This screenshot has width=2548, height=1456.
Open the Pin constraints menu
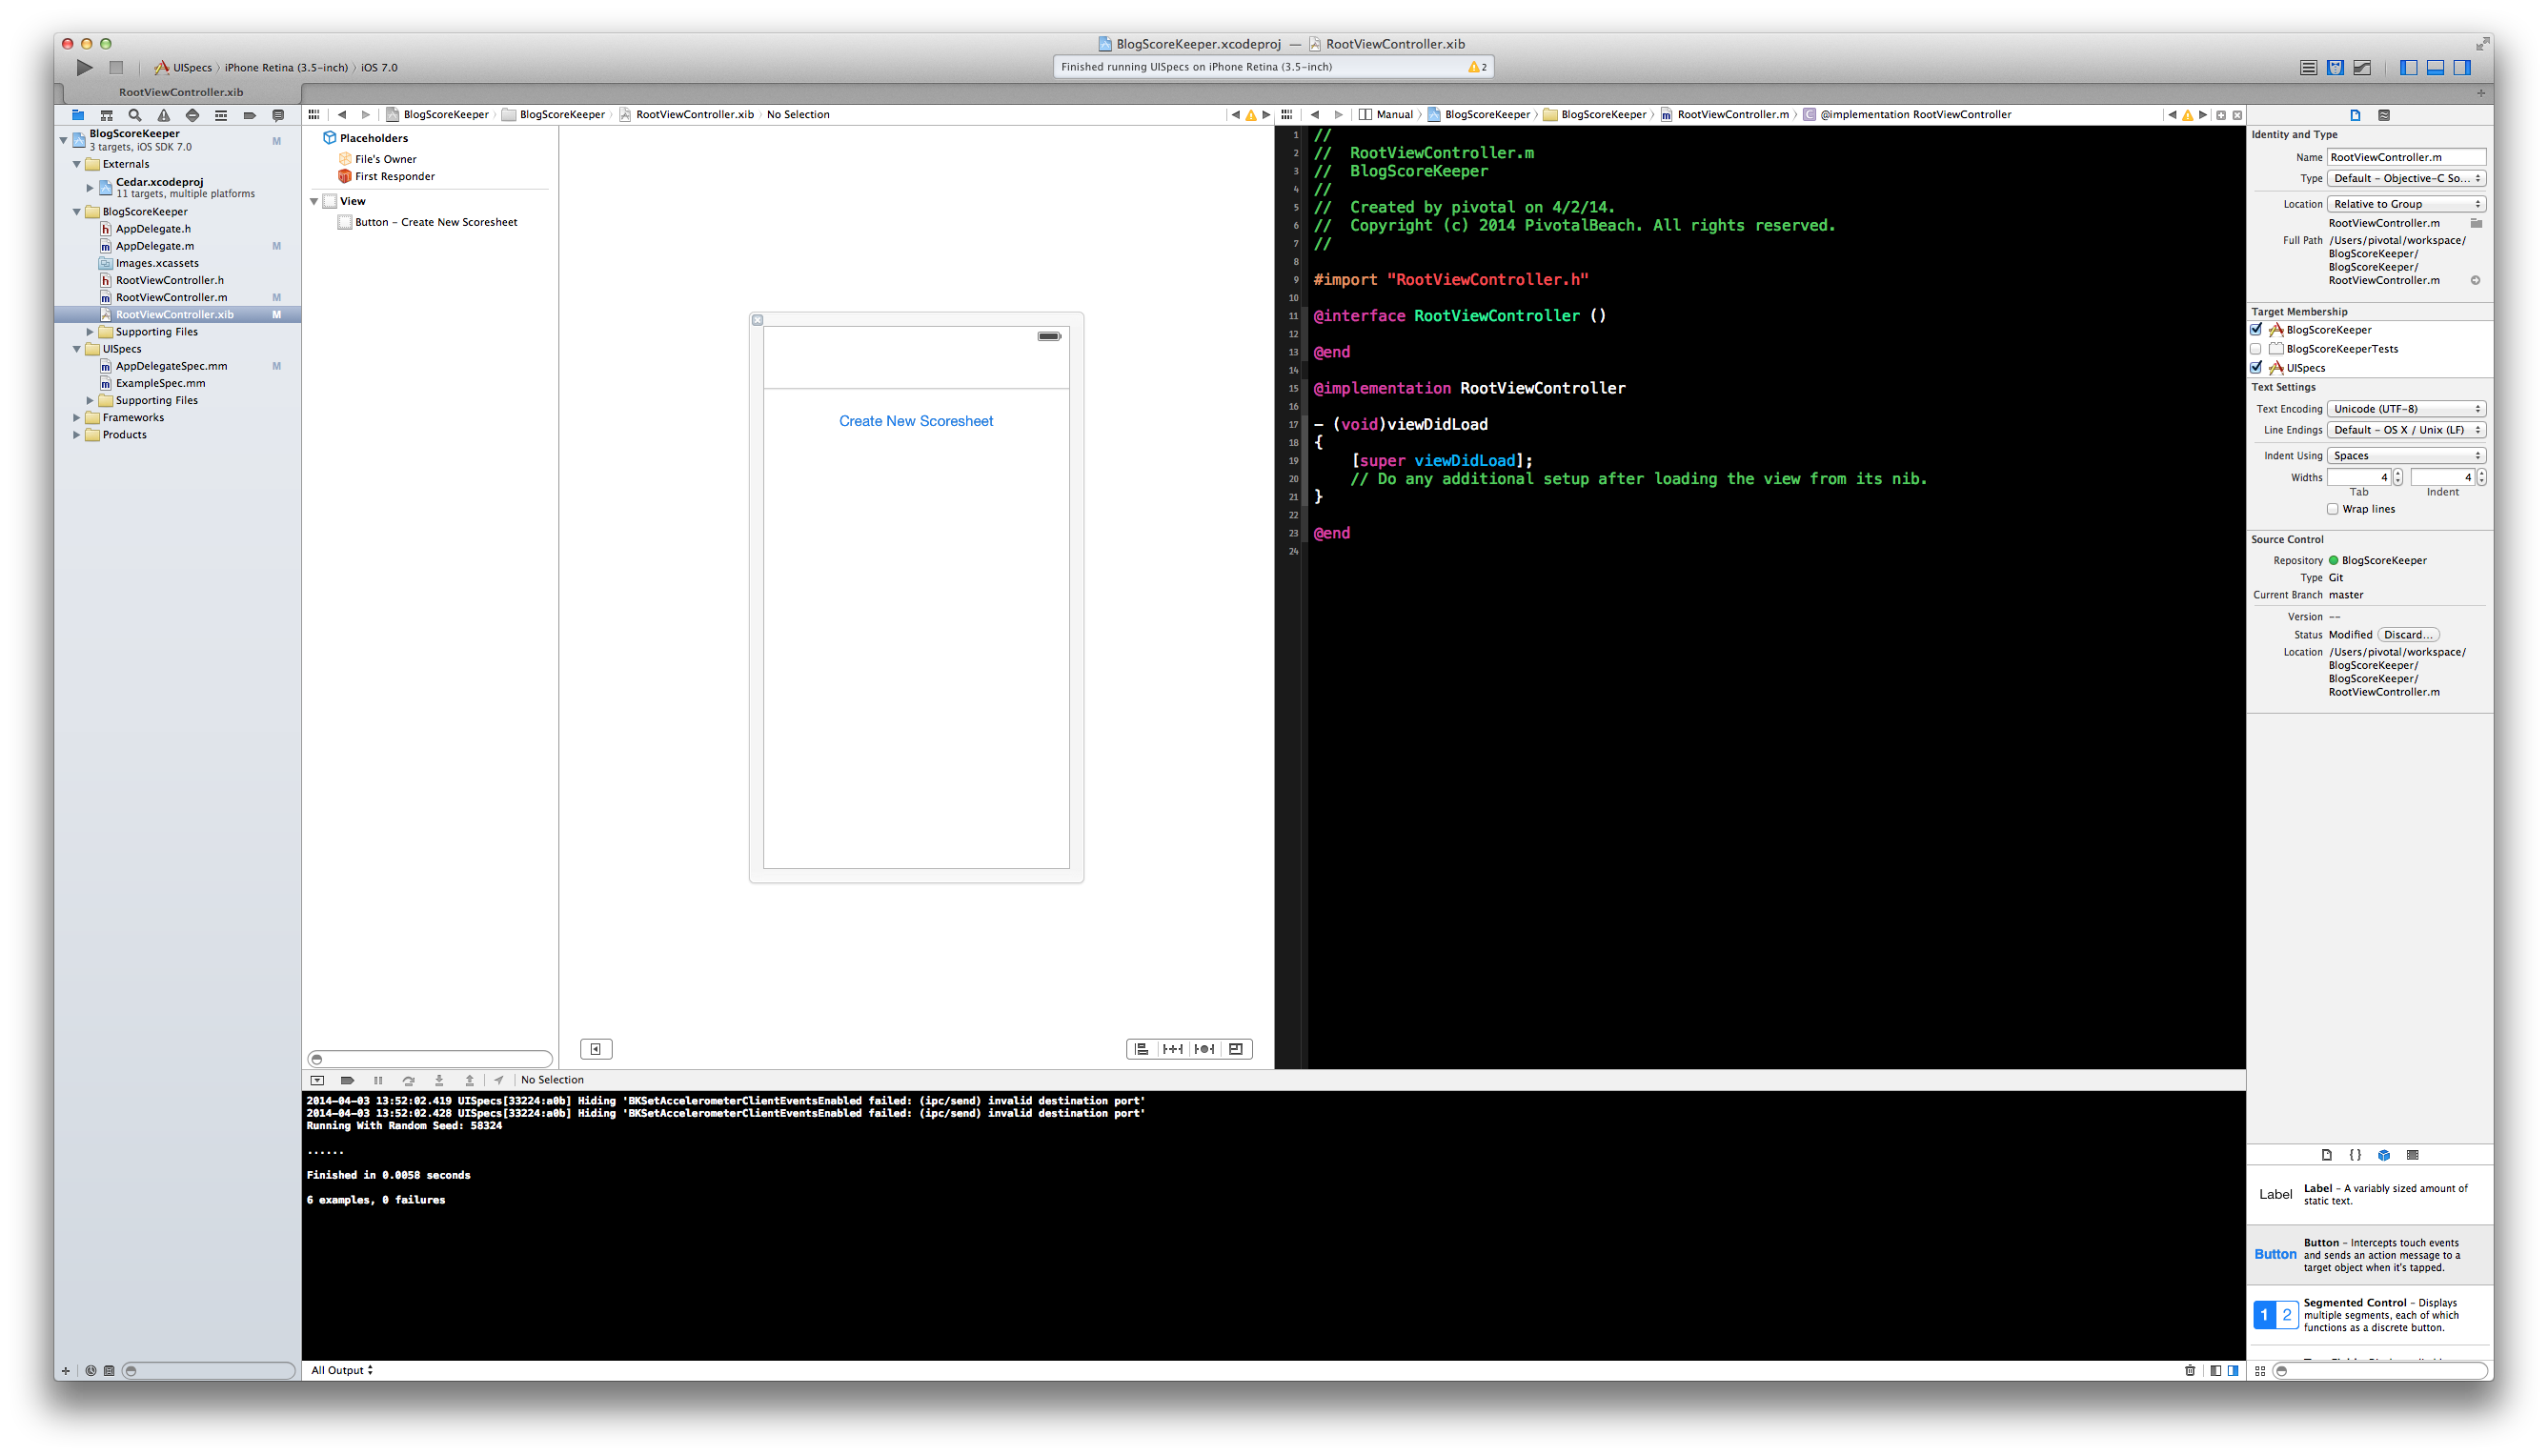1173,1049
